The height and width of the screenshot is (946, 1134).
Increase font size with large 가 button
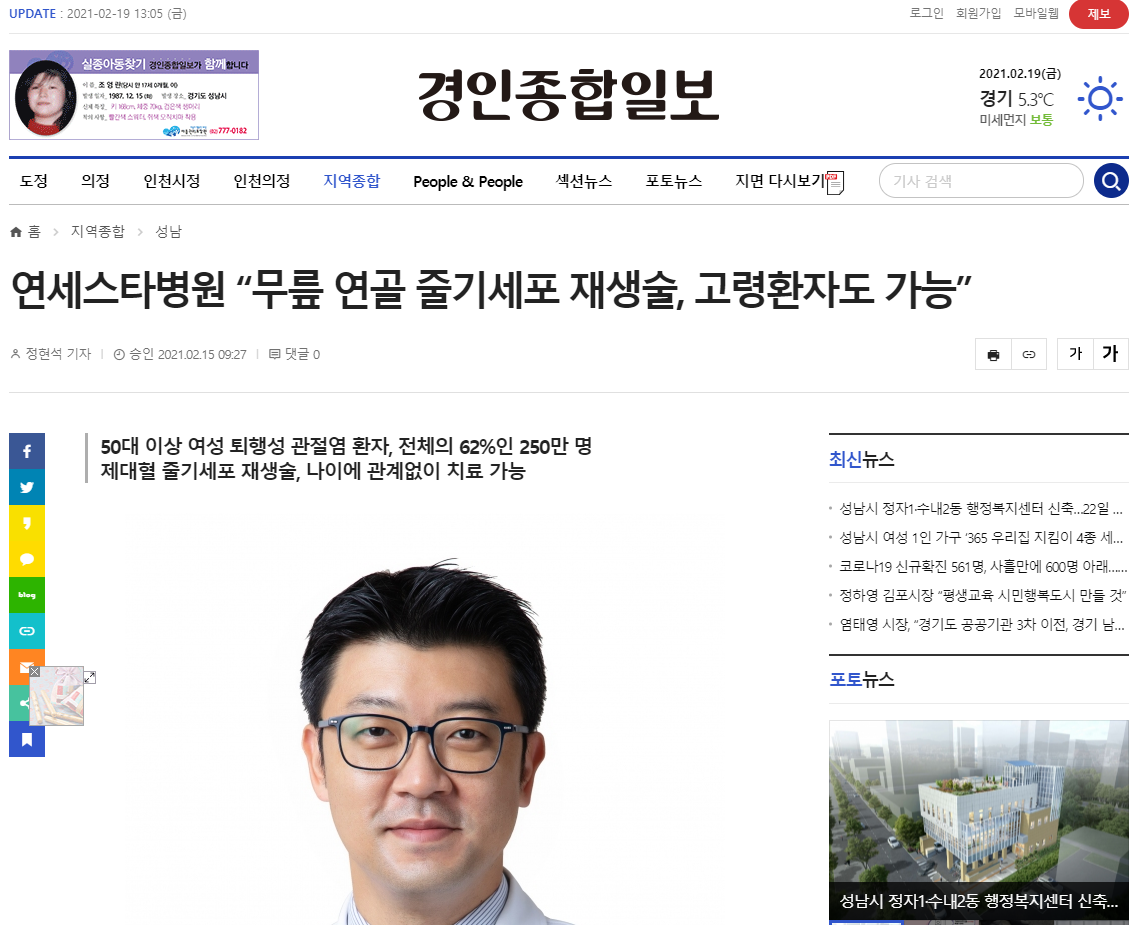tap(1110, 354)
